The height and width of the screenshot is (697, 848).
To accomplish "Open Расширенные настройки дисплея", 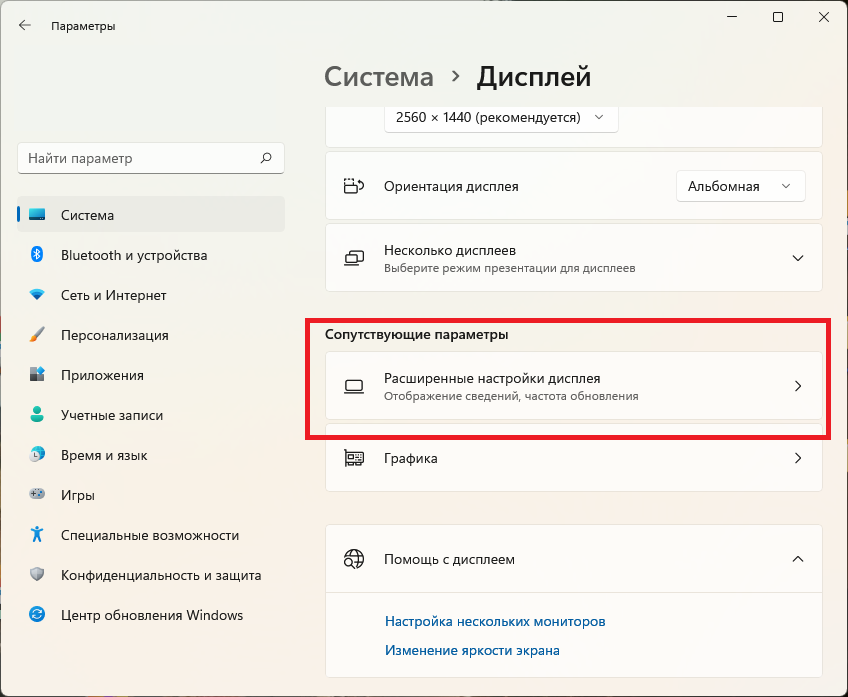I will [x=573, y=386].
